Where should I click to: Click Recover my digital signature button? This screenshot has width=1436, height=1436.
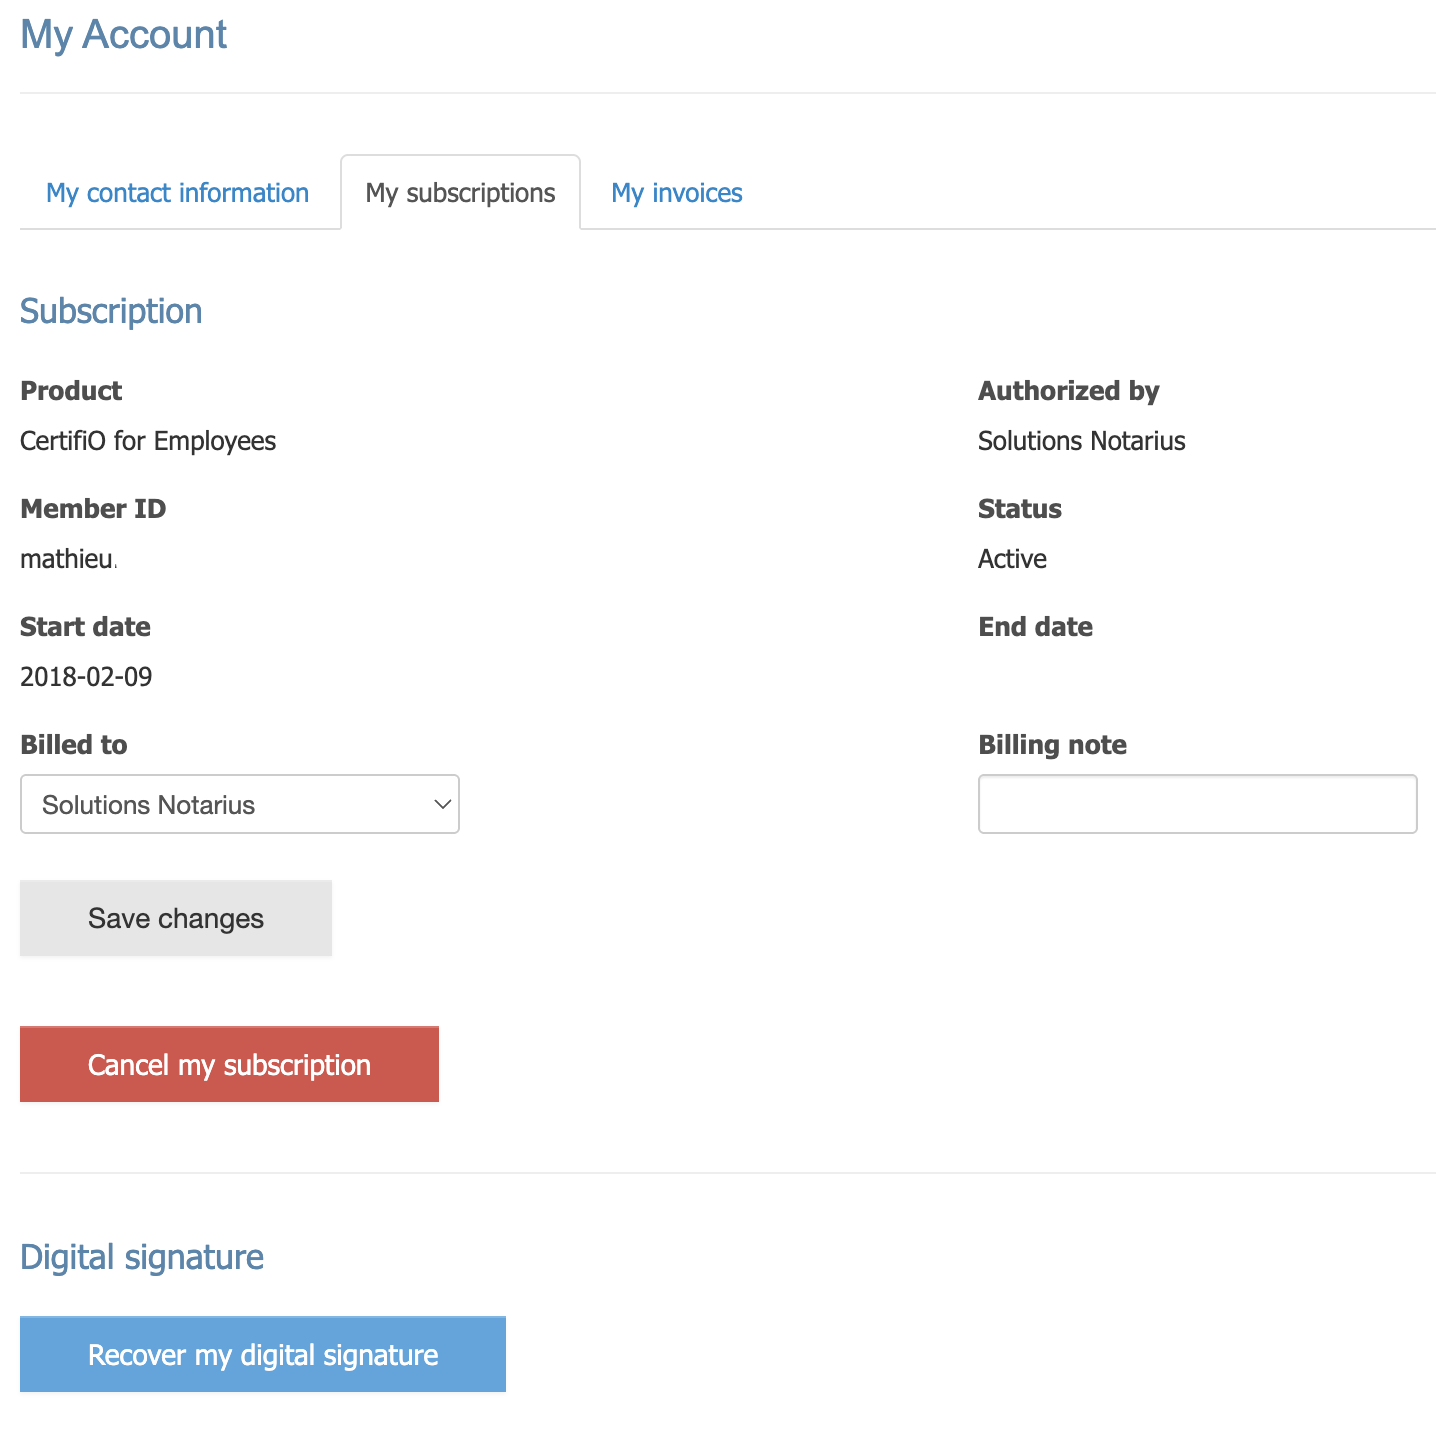tap(262, 1355)
